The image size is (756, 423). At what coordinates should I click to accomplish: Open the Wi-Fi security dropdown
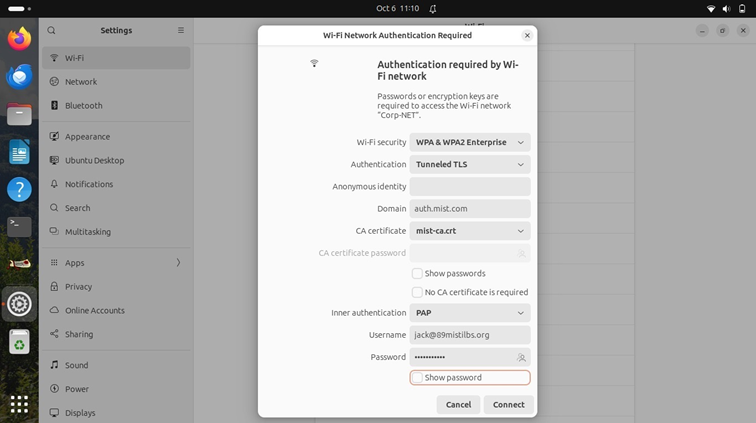point(470,142)
